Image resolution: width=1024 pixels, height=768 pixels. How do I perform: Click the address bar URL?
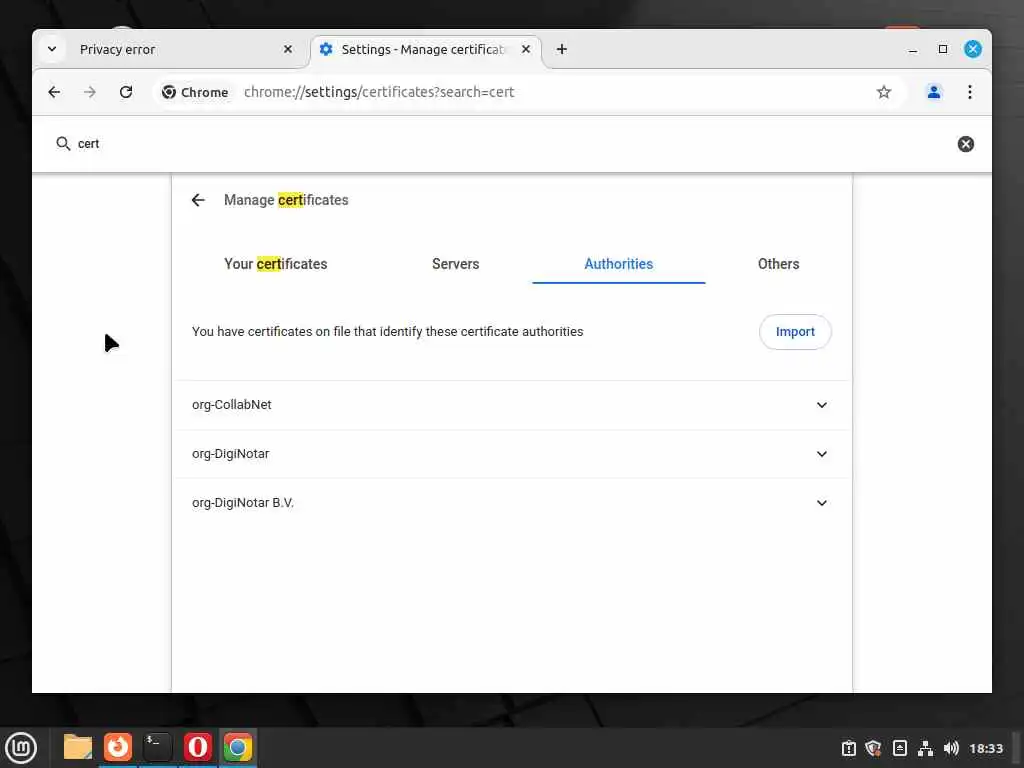379,92
